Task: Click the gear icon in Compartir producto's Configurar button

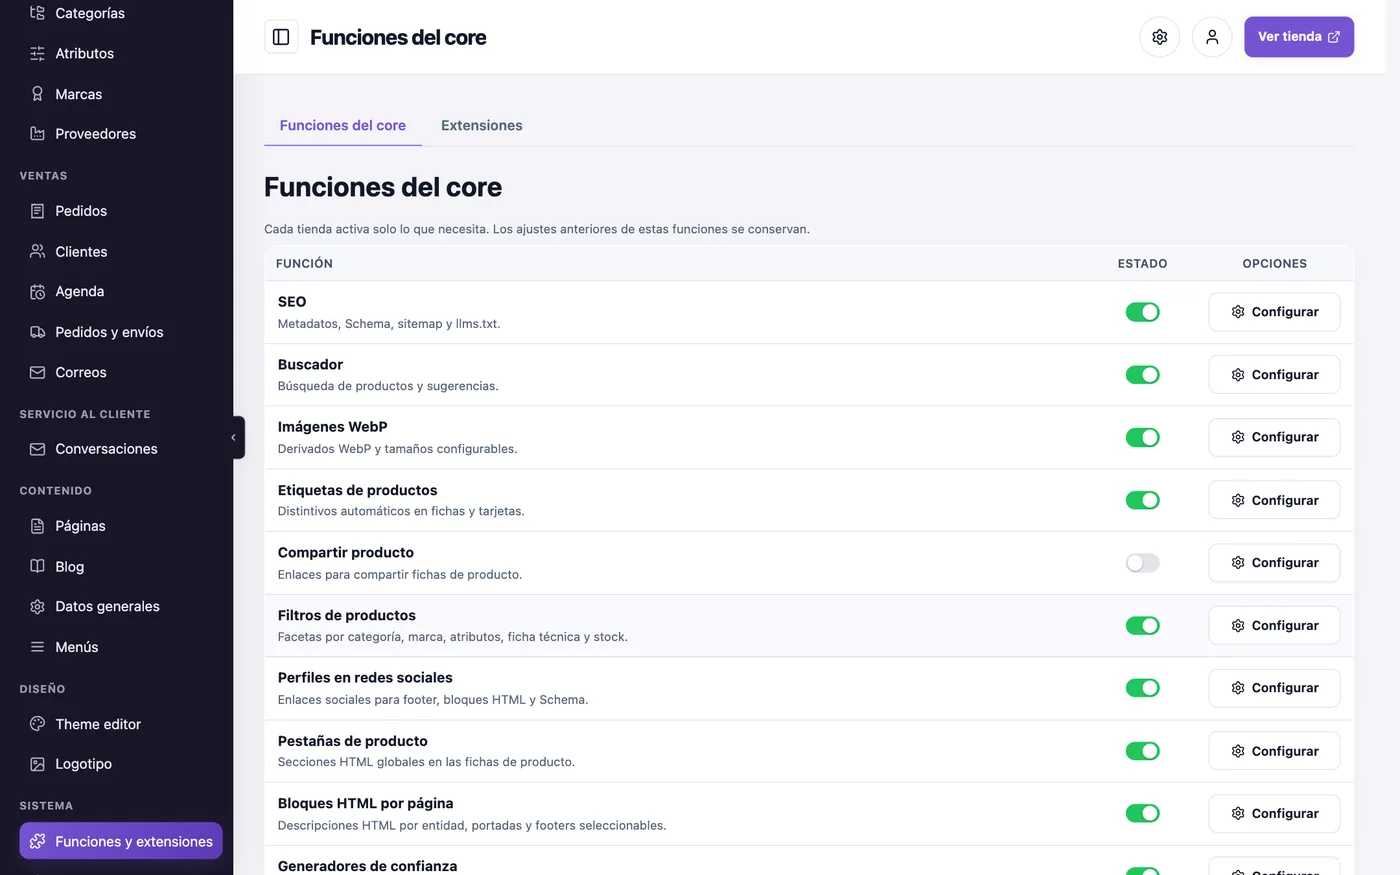Action: (x=1238, y=563)
